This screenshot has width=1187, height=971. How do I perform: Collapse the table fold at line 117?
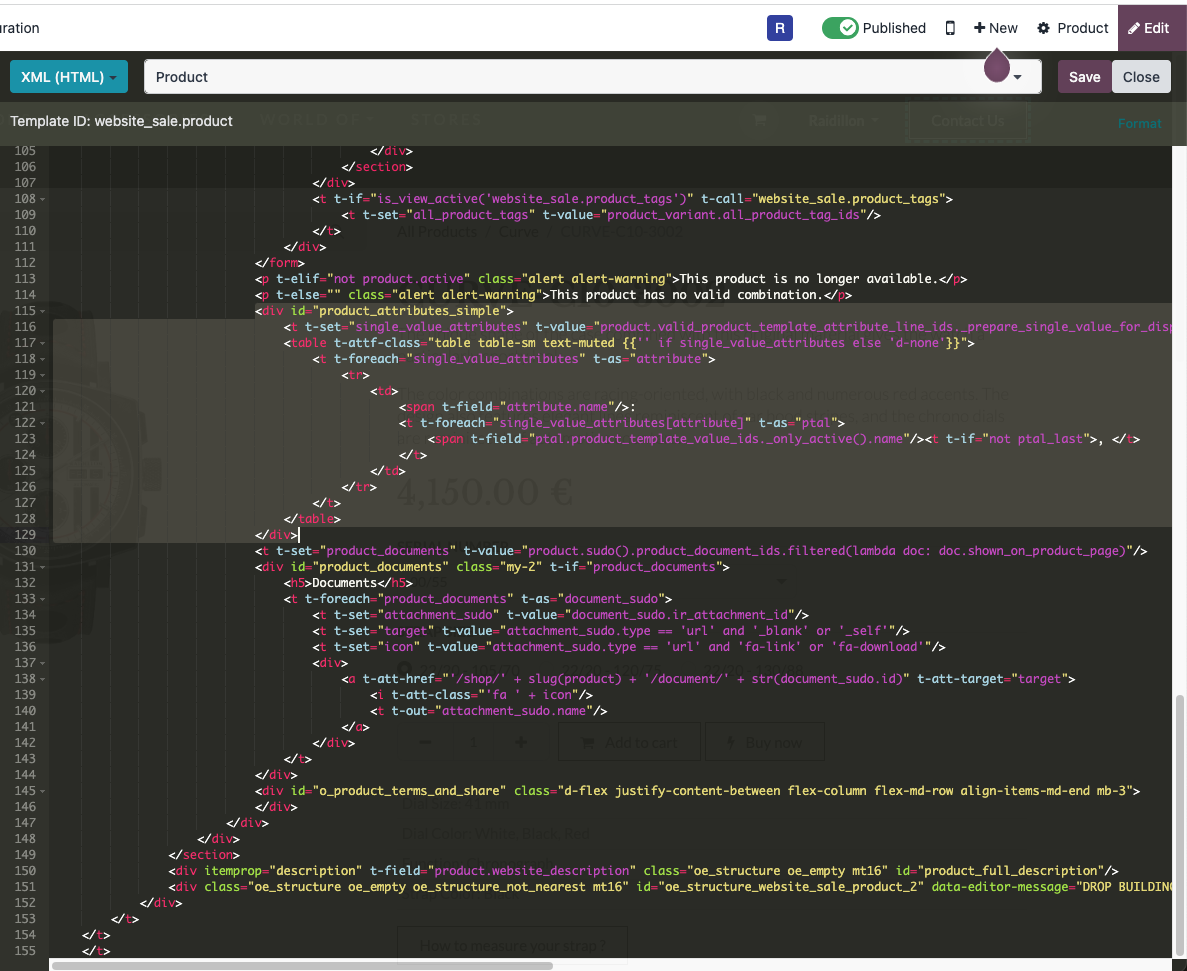click(42, 343)
